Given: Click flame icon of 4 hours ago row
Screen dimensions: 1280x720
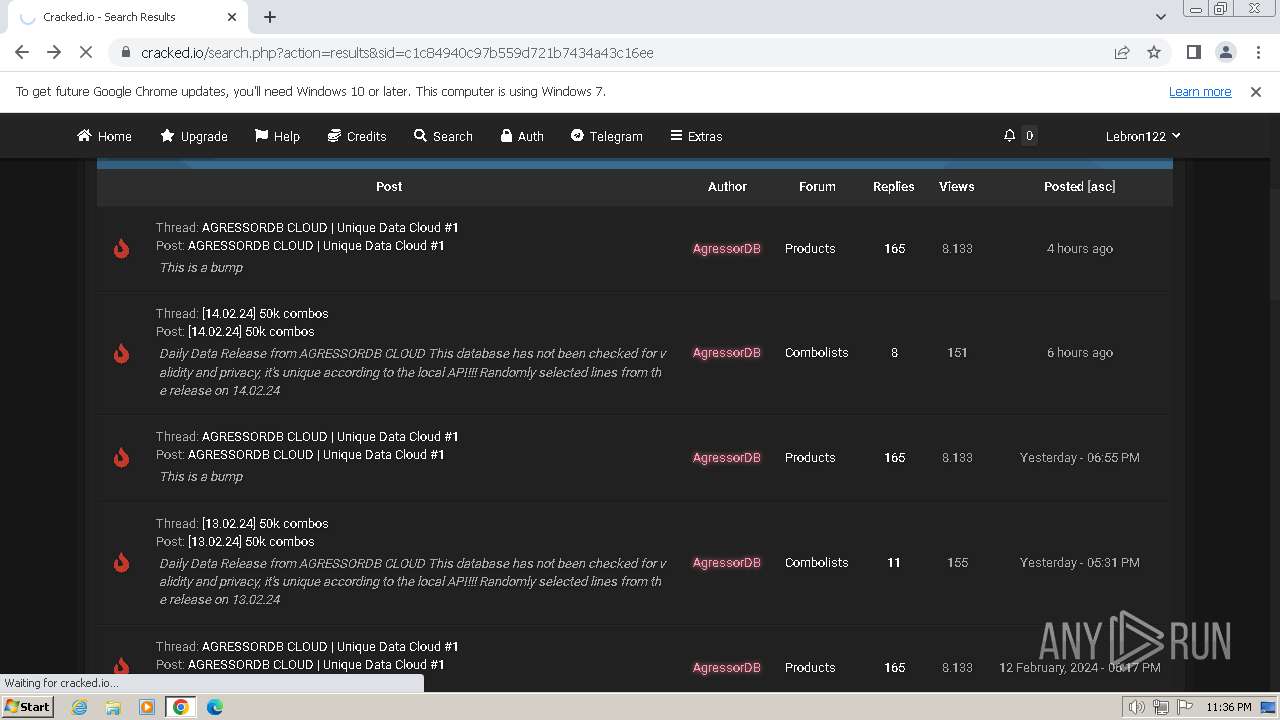Looking at the screenshot, I should [x=121, y=248].
